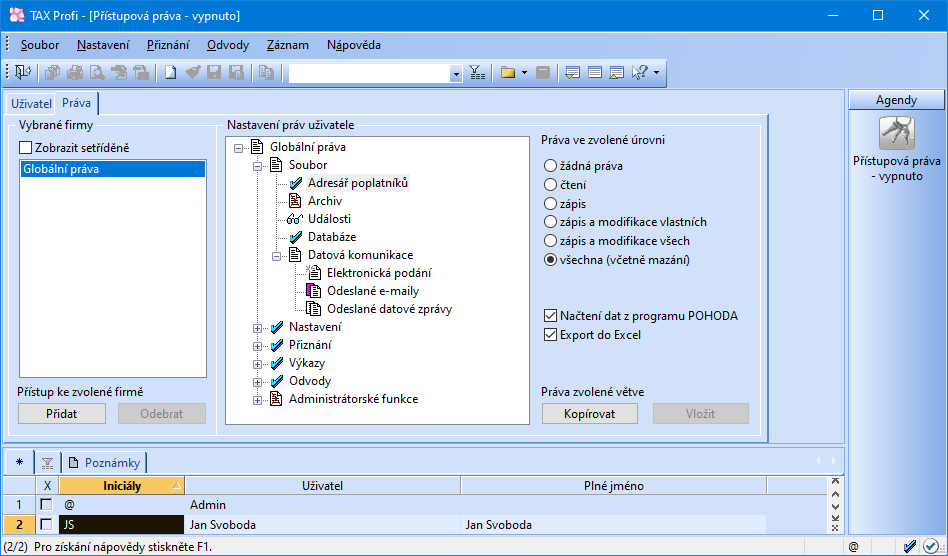Image resolution: width=948 pixels, height=556 pixels.
Task: Click the checkmark icon beside Adresář poplatníků
Action: tap(296, 183)
